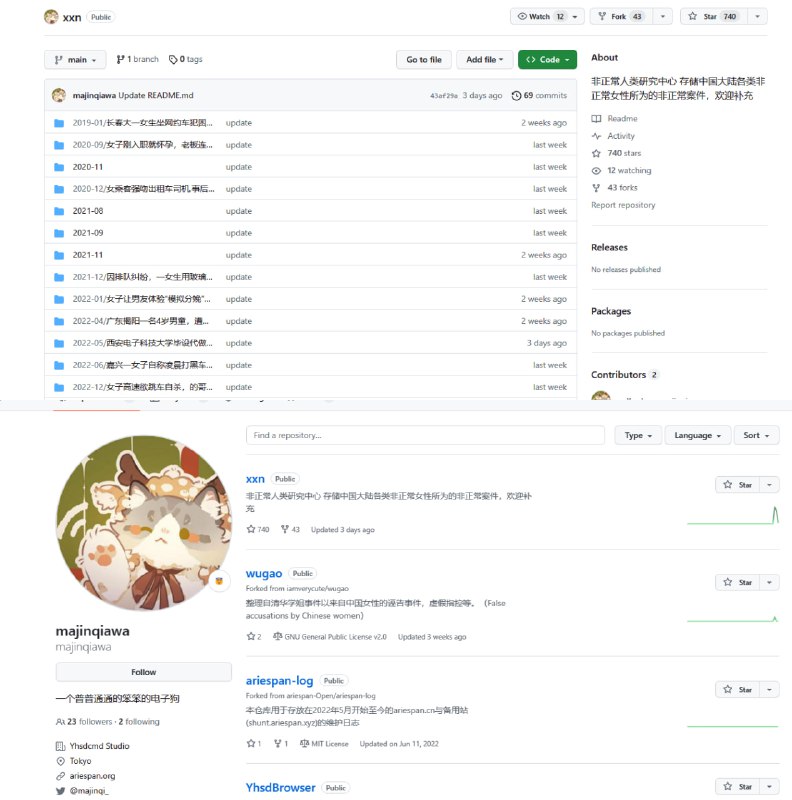Open the 2022-01 folder icon
The height and width of the screenshot is (800, 792).
pyautogui.click(x=59, y=299)
